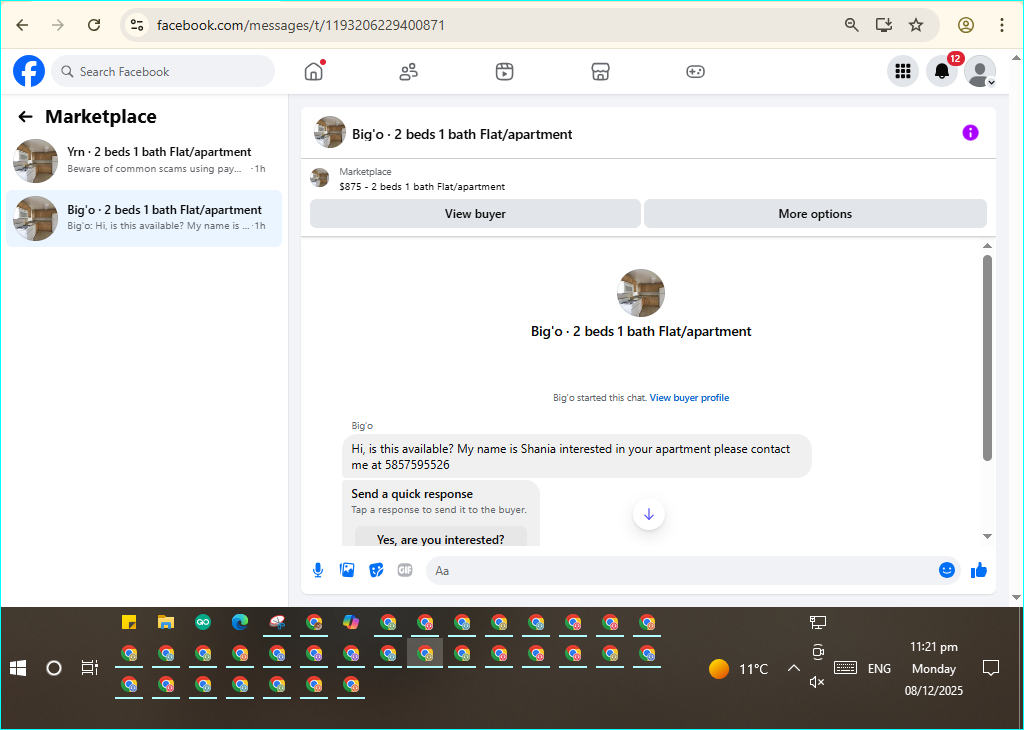
Task: Open the Chrome three-dot menu
Action: (1001, 25)
